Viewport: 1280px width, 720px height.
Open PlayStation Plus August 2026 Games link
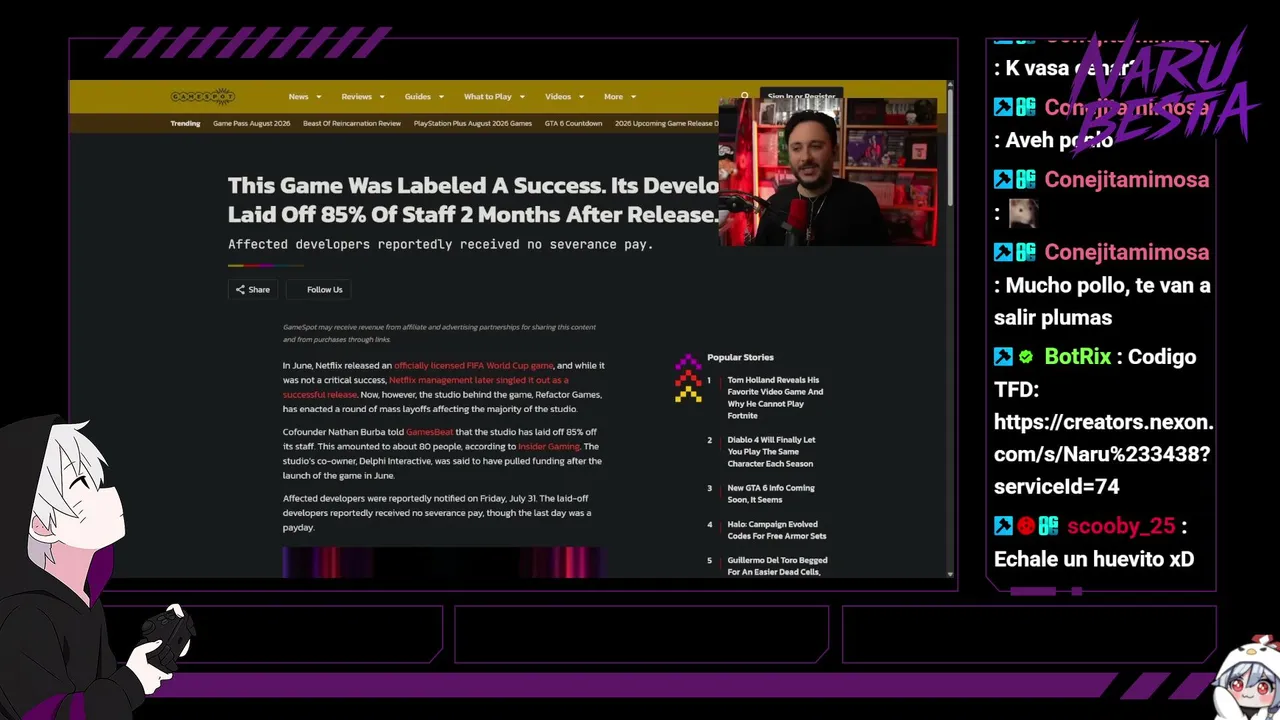pos(473,124)
